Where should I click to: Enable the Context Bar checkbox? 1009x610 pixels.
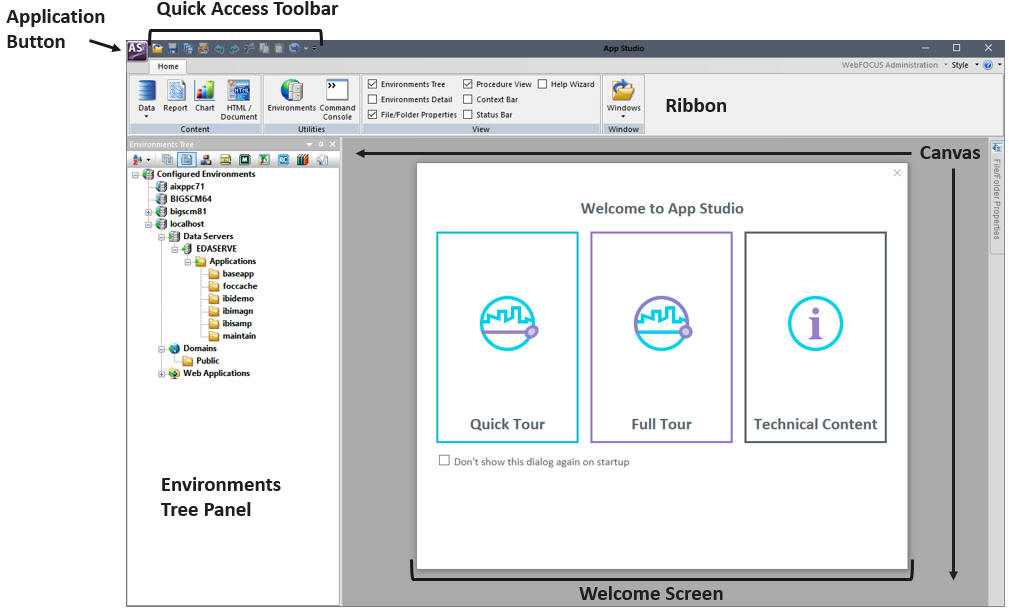coord(468,100)
